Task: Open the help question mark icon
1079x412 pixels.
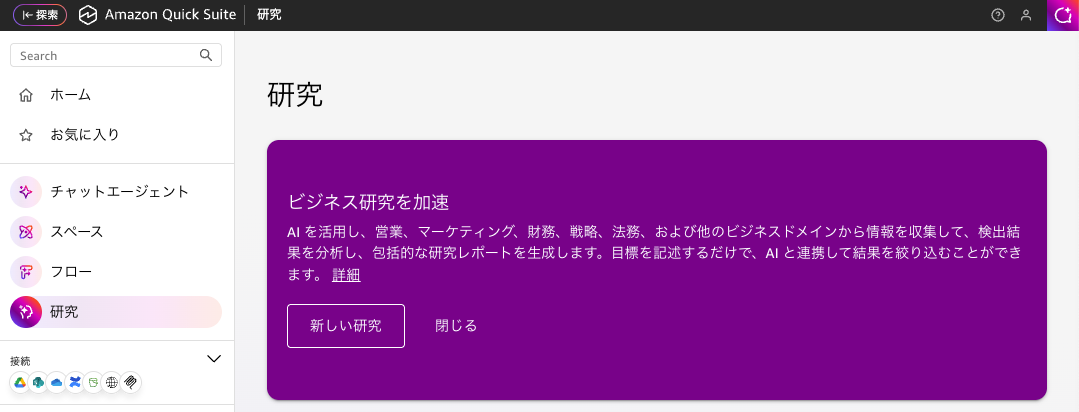Action: [998, 15]
